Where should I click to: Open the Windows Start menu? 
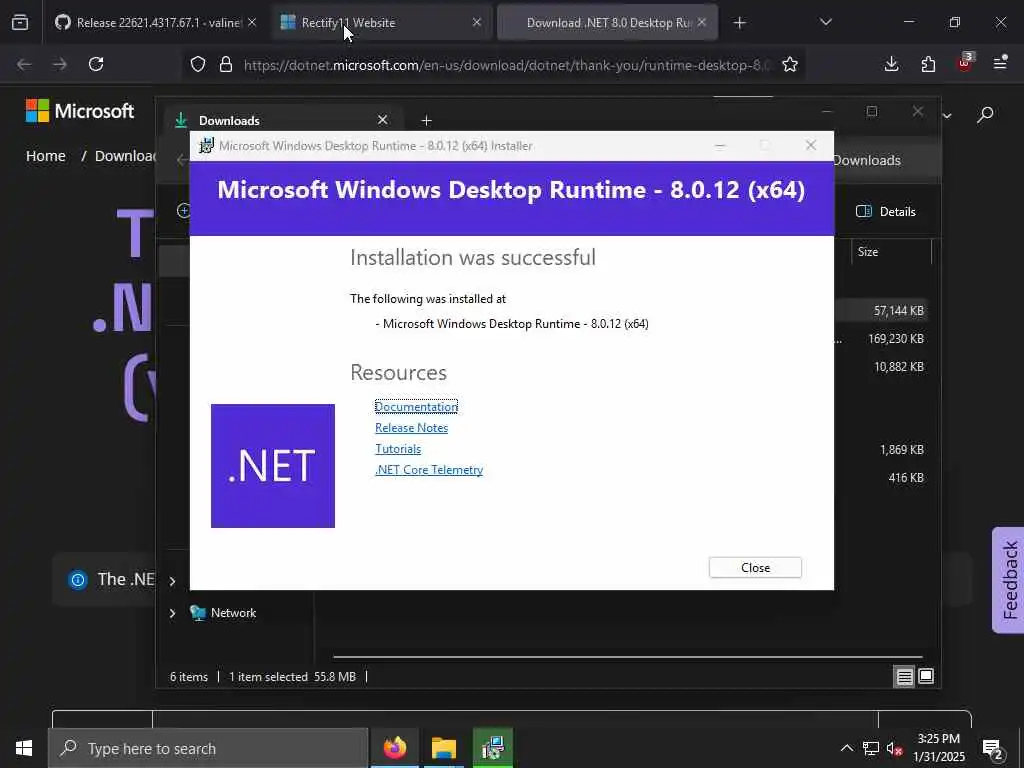(24, 748)
